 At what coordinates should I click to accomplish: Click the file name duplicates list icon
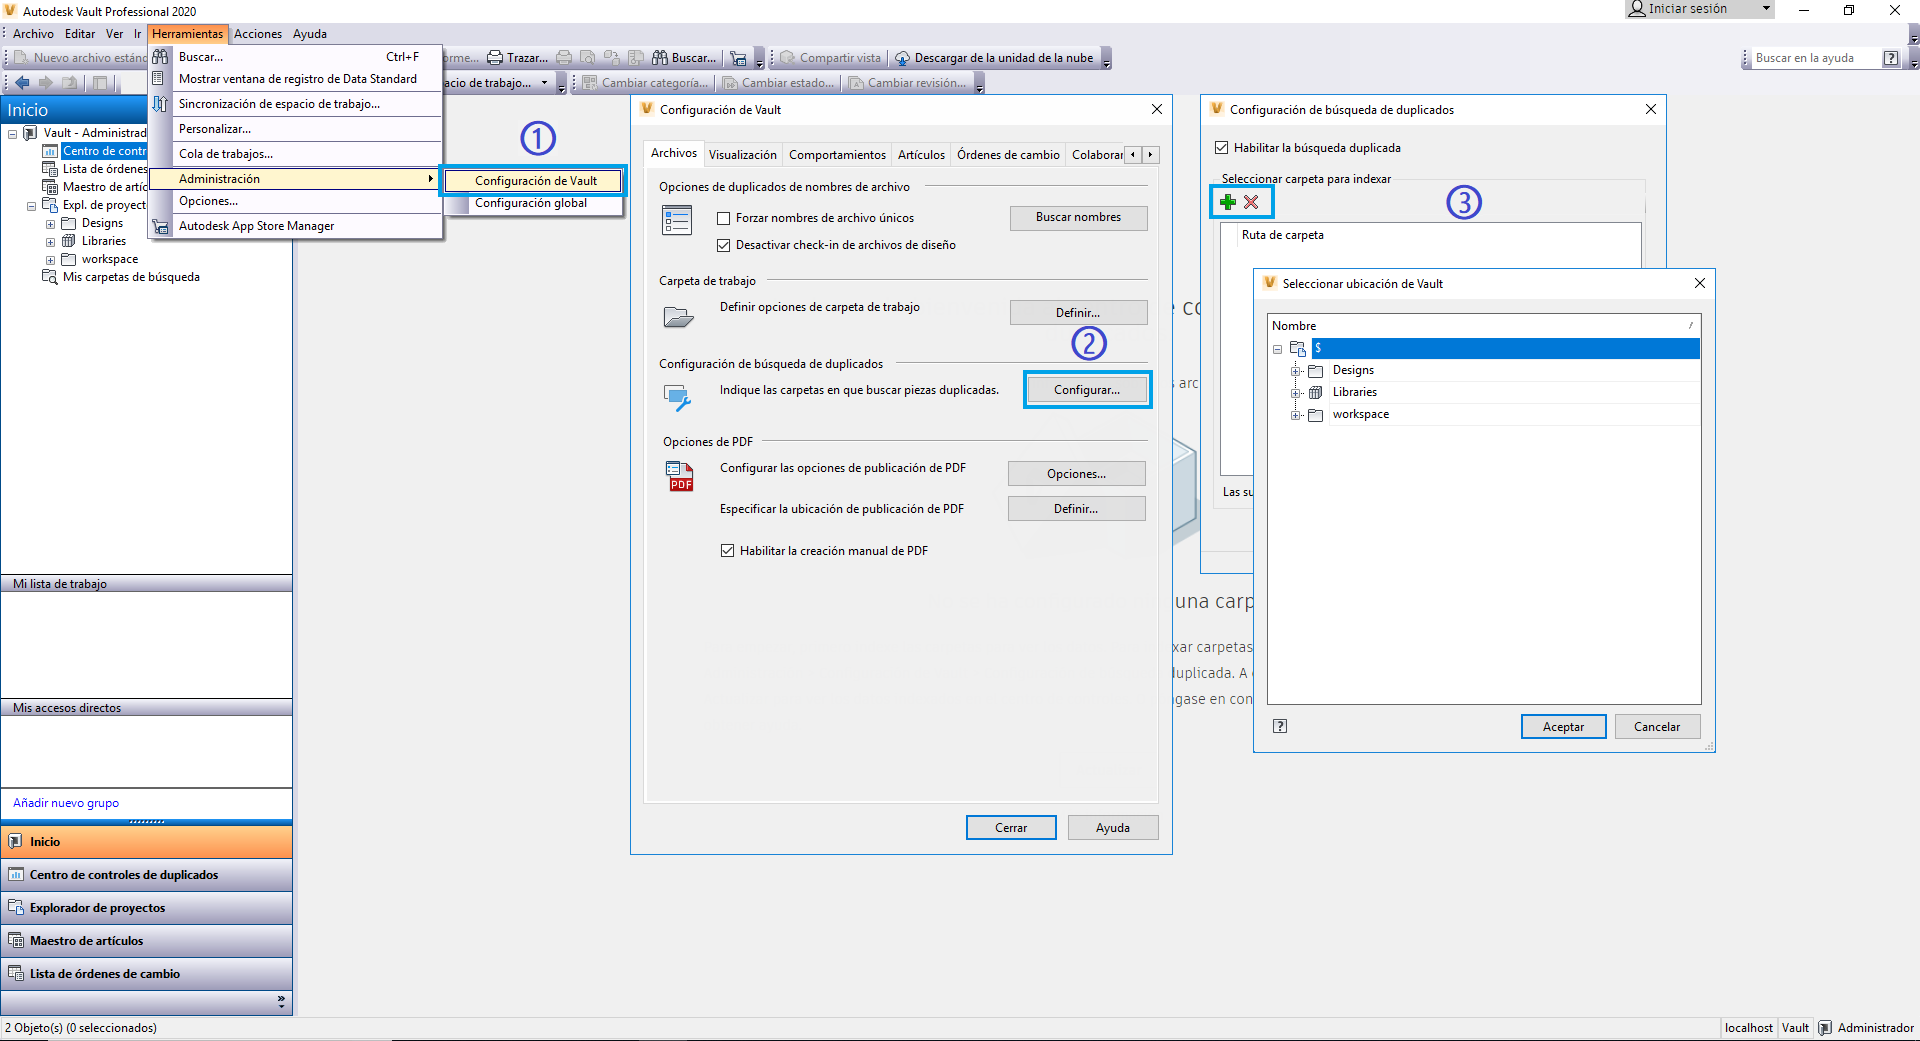pos(677,220)
